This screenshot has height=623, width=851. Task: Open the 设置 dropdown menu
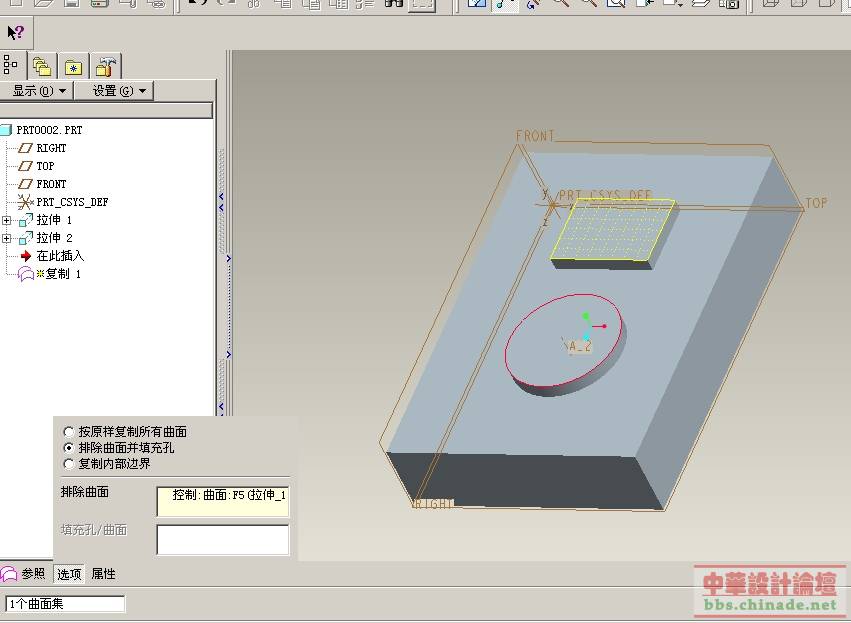114,91
